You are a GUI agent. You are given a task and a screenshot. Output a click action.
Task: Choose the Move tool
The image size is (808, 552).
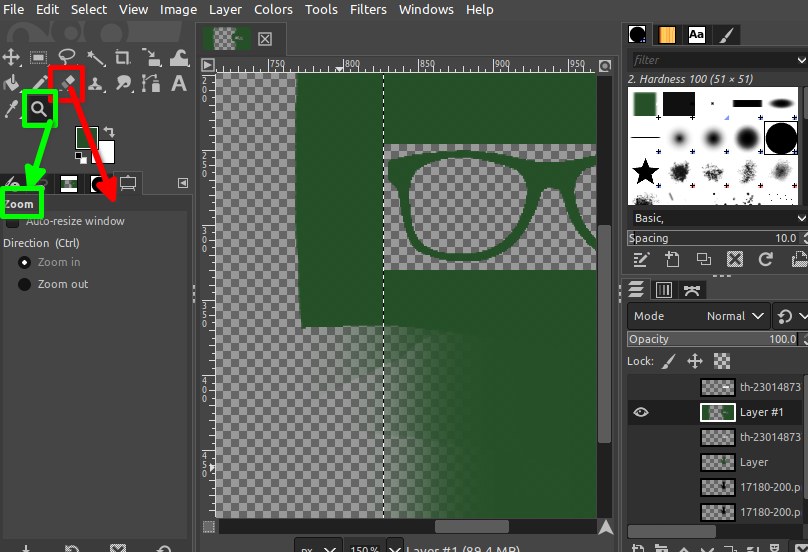point(12,57)
